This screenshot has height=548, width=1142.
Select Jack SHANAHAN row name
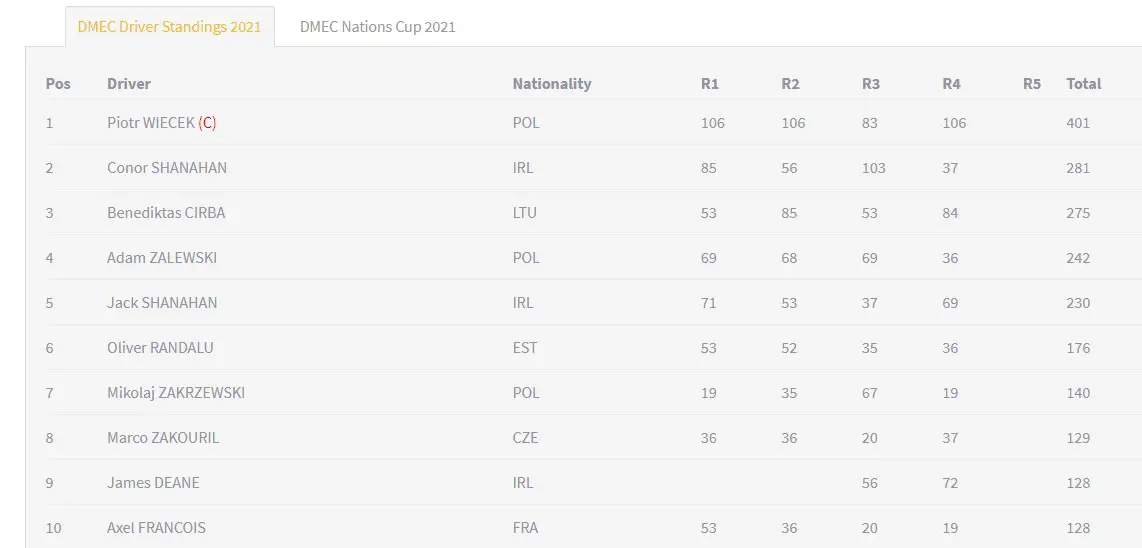pos(162,302)
